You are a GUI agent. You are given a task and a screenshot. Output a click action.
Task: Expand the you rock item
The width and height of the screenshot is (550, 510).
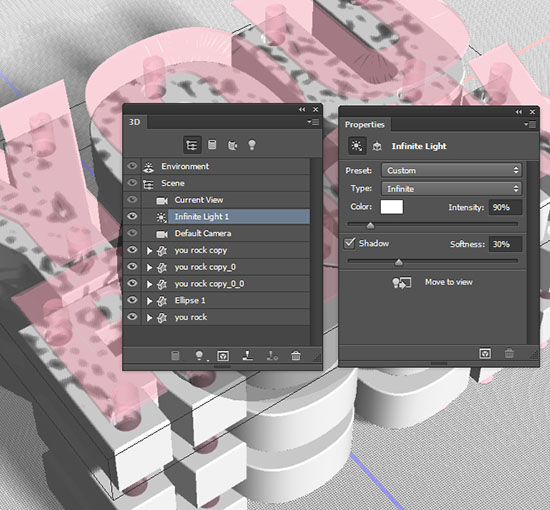tap(149, 318)
